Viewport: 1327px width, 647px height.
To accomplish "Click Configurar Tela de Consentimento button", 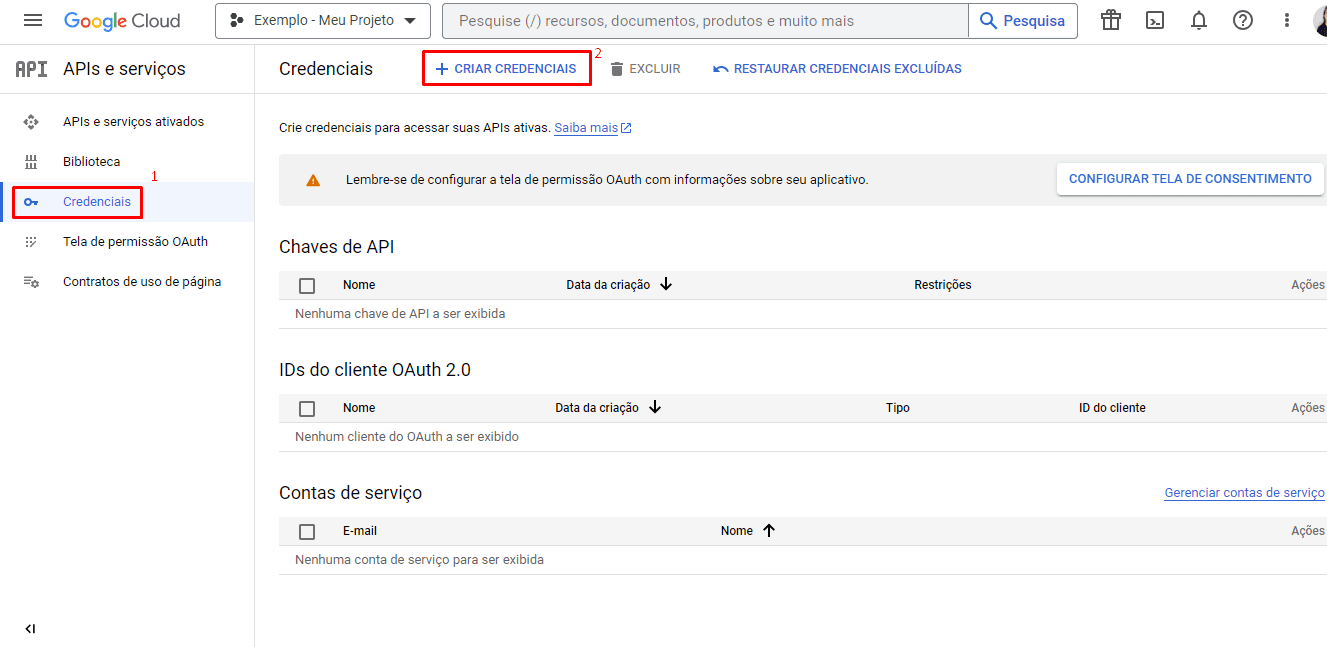I will point(1190,179).
